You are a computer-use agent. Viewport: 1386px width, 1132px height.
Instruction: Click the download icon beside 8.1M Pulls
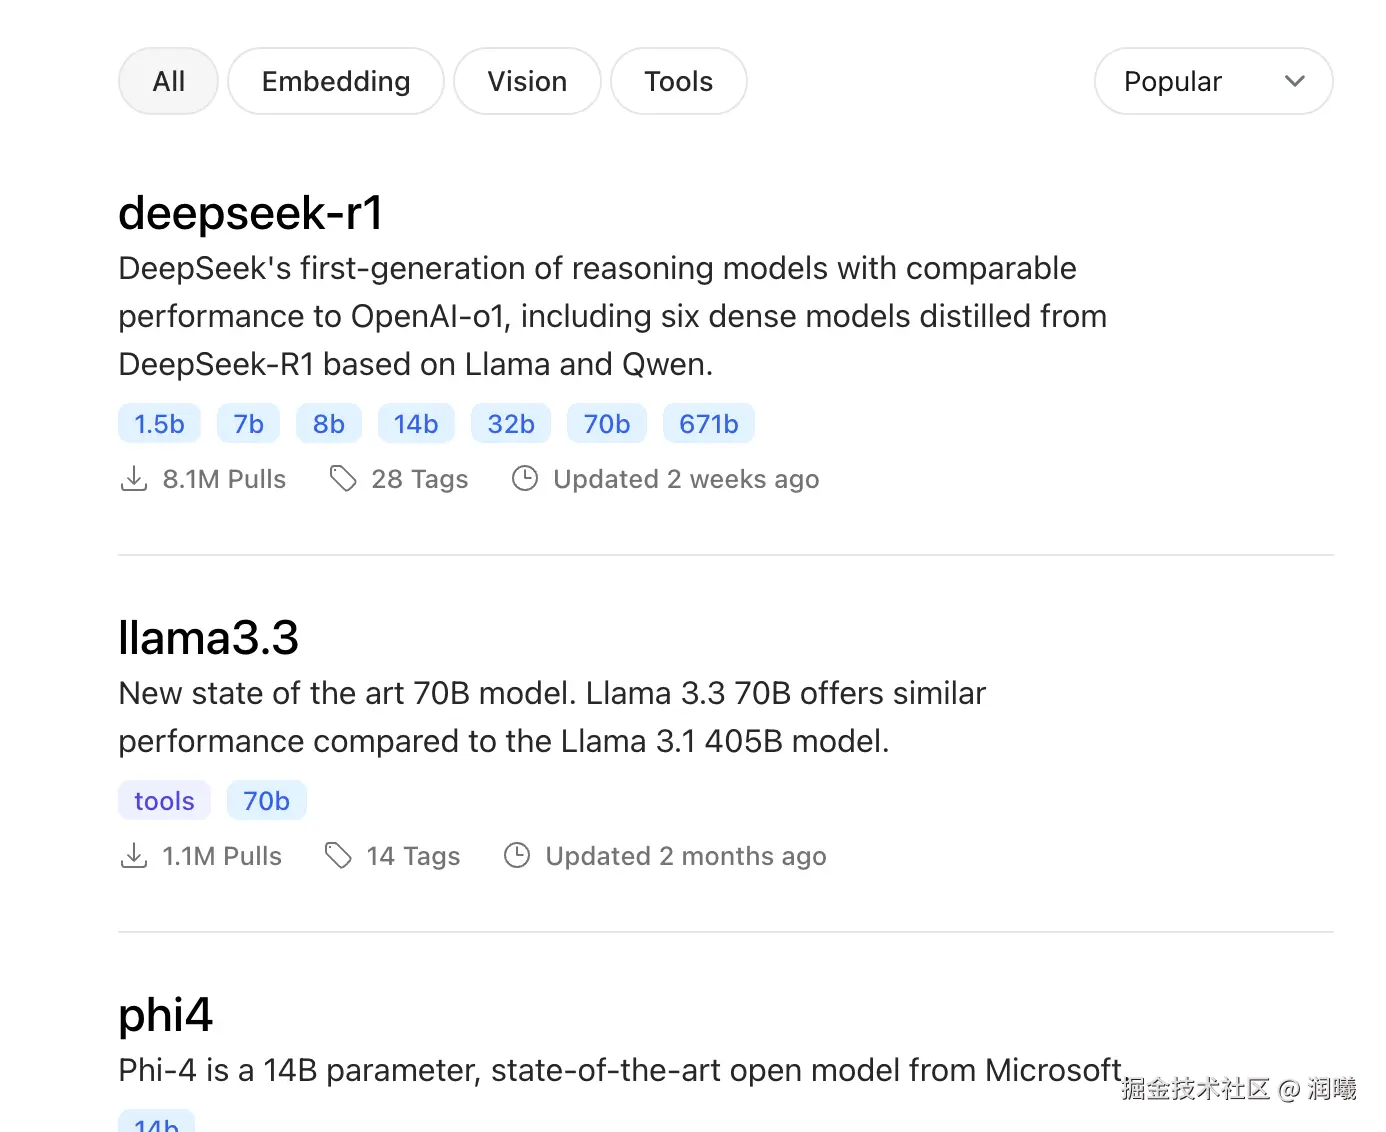point(134,479)
